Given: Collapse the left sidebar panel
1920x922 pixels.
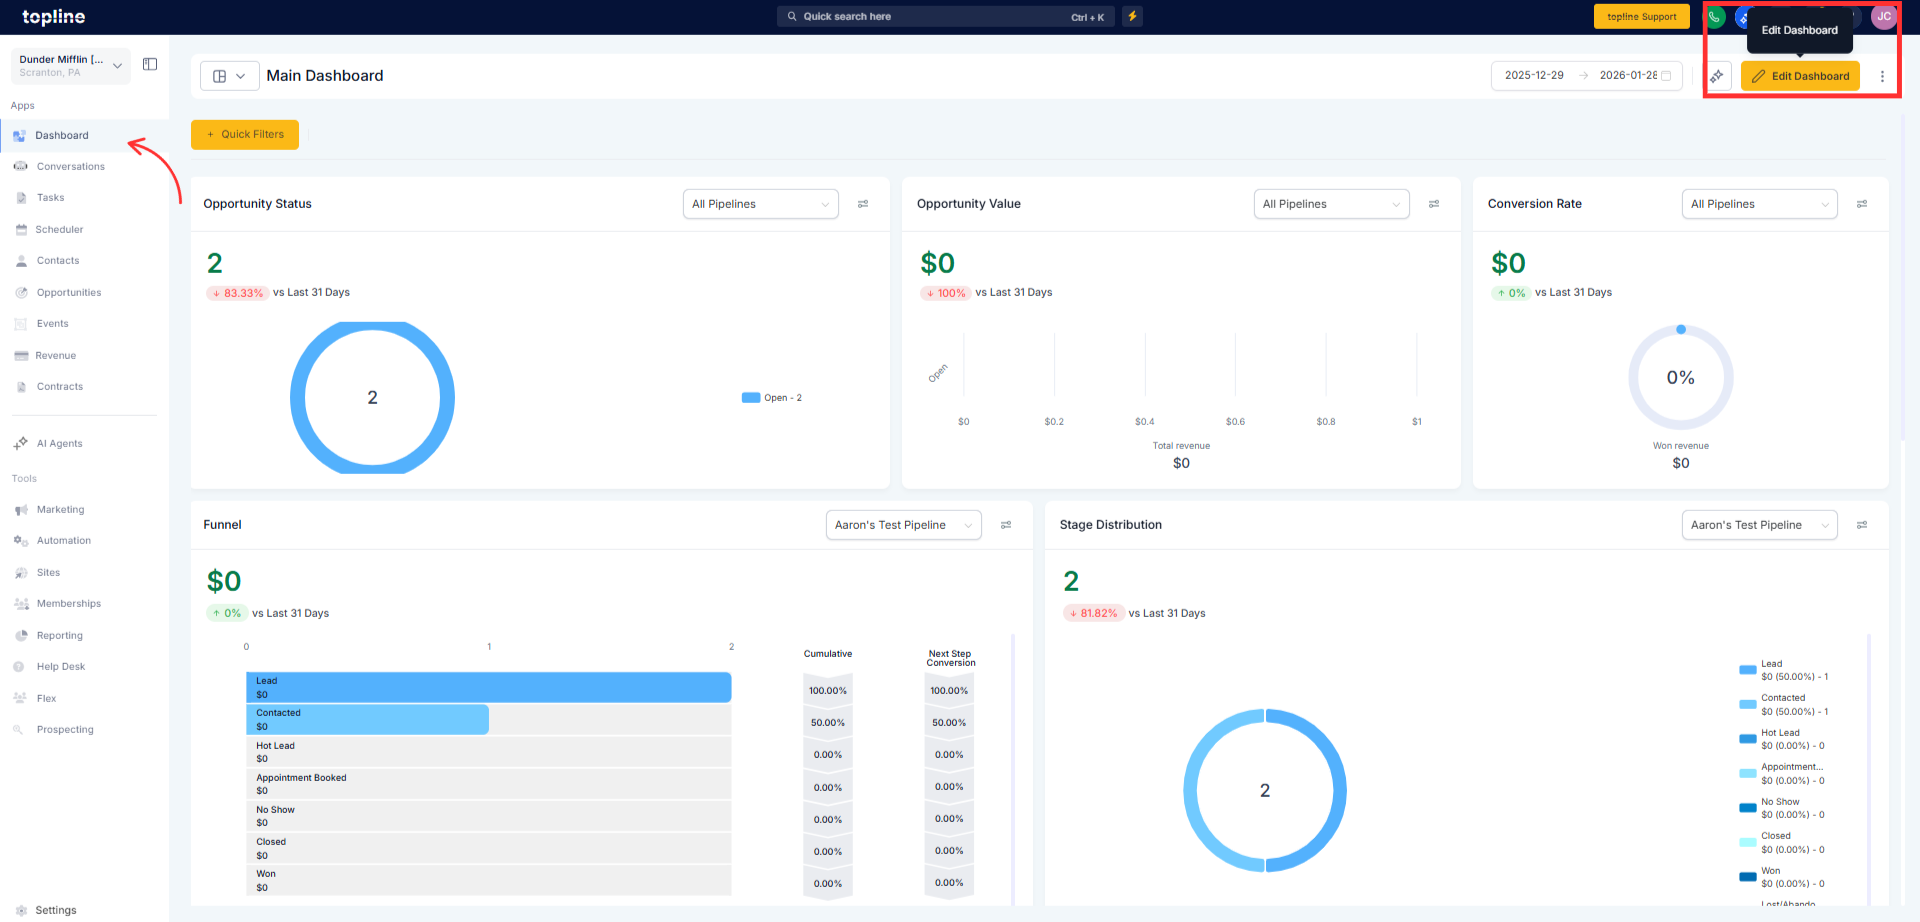Looking at the screenshot, I should pyautogui.click(x=150, y=65).
